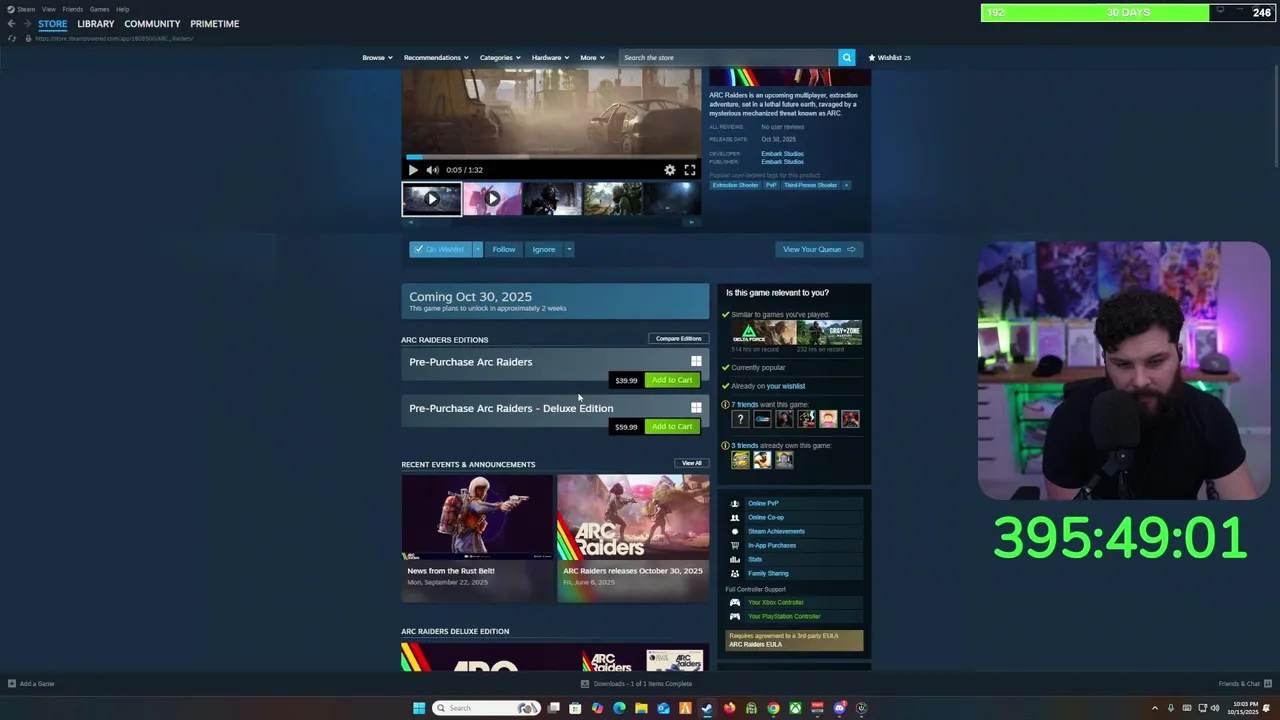
Task: View All recent events
Action: [x=692, y=463]
